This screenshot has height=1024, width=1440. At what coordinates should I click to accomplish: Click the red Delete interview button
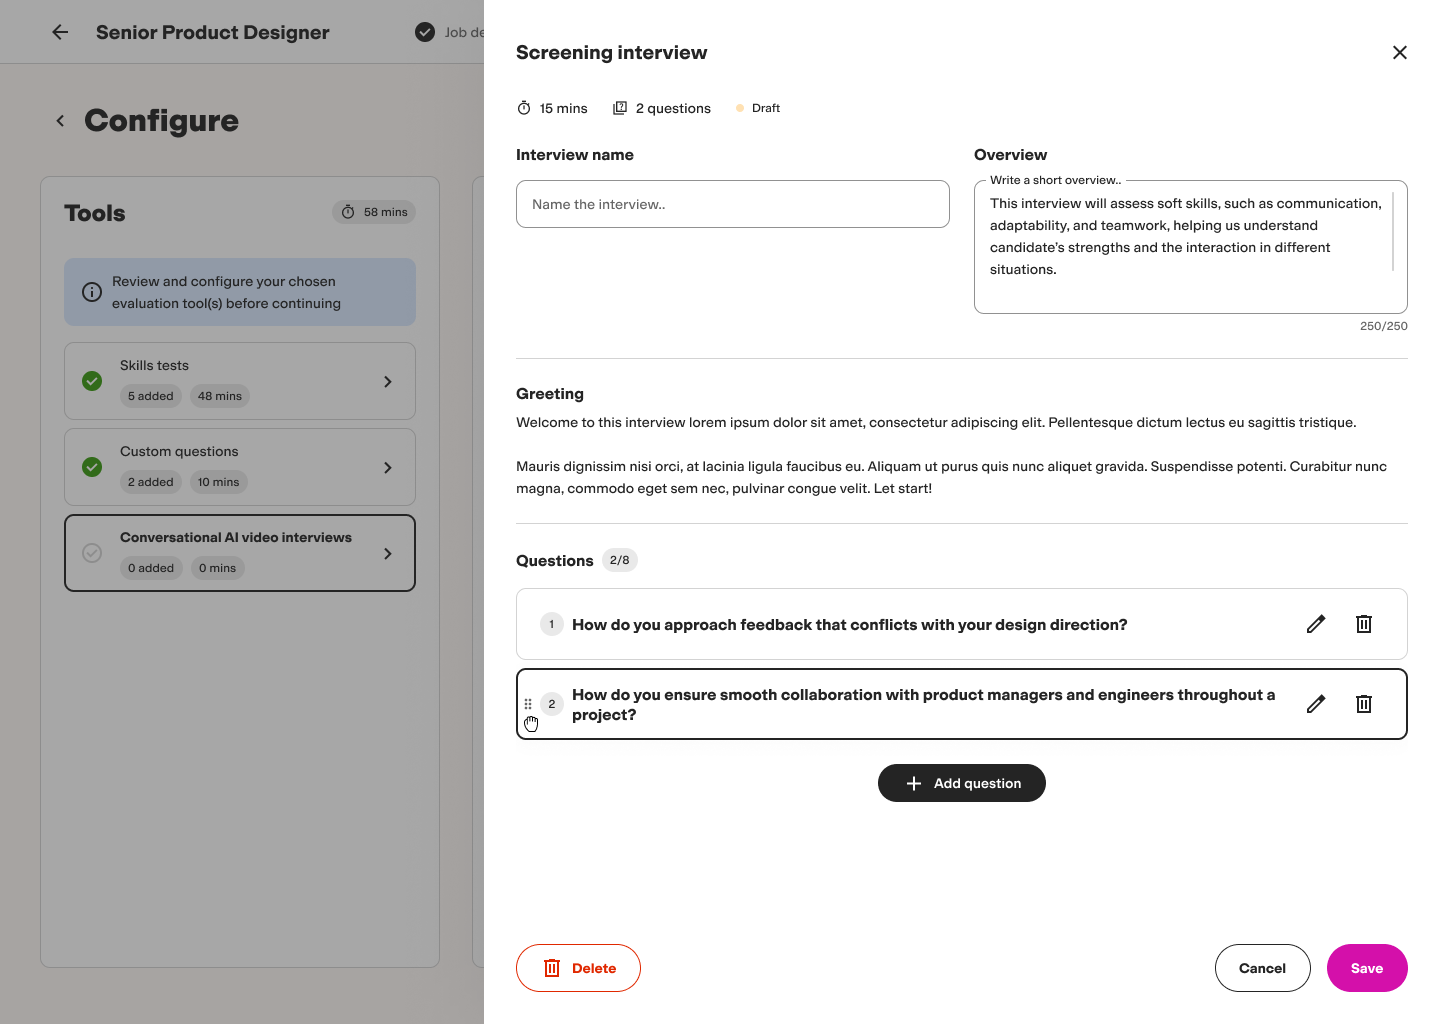click(x=578, y=968)
